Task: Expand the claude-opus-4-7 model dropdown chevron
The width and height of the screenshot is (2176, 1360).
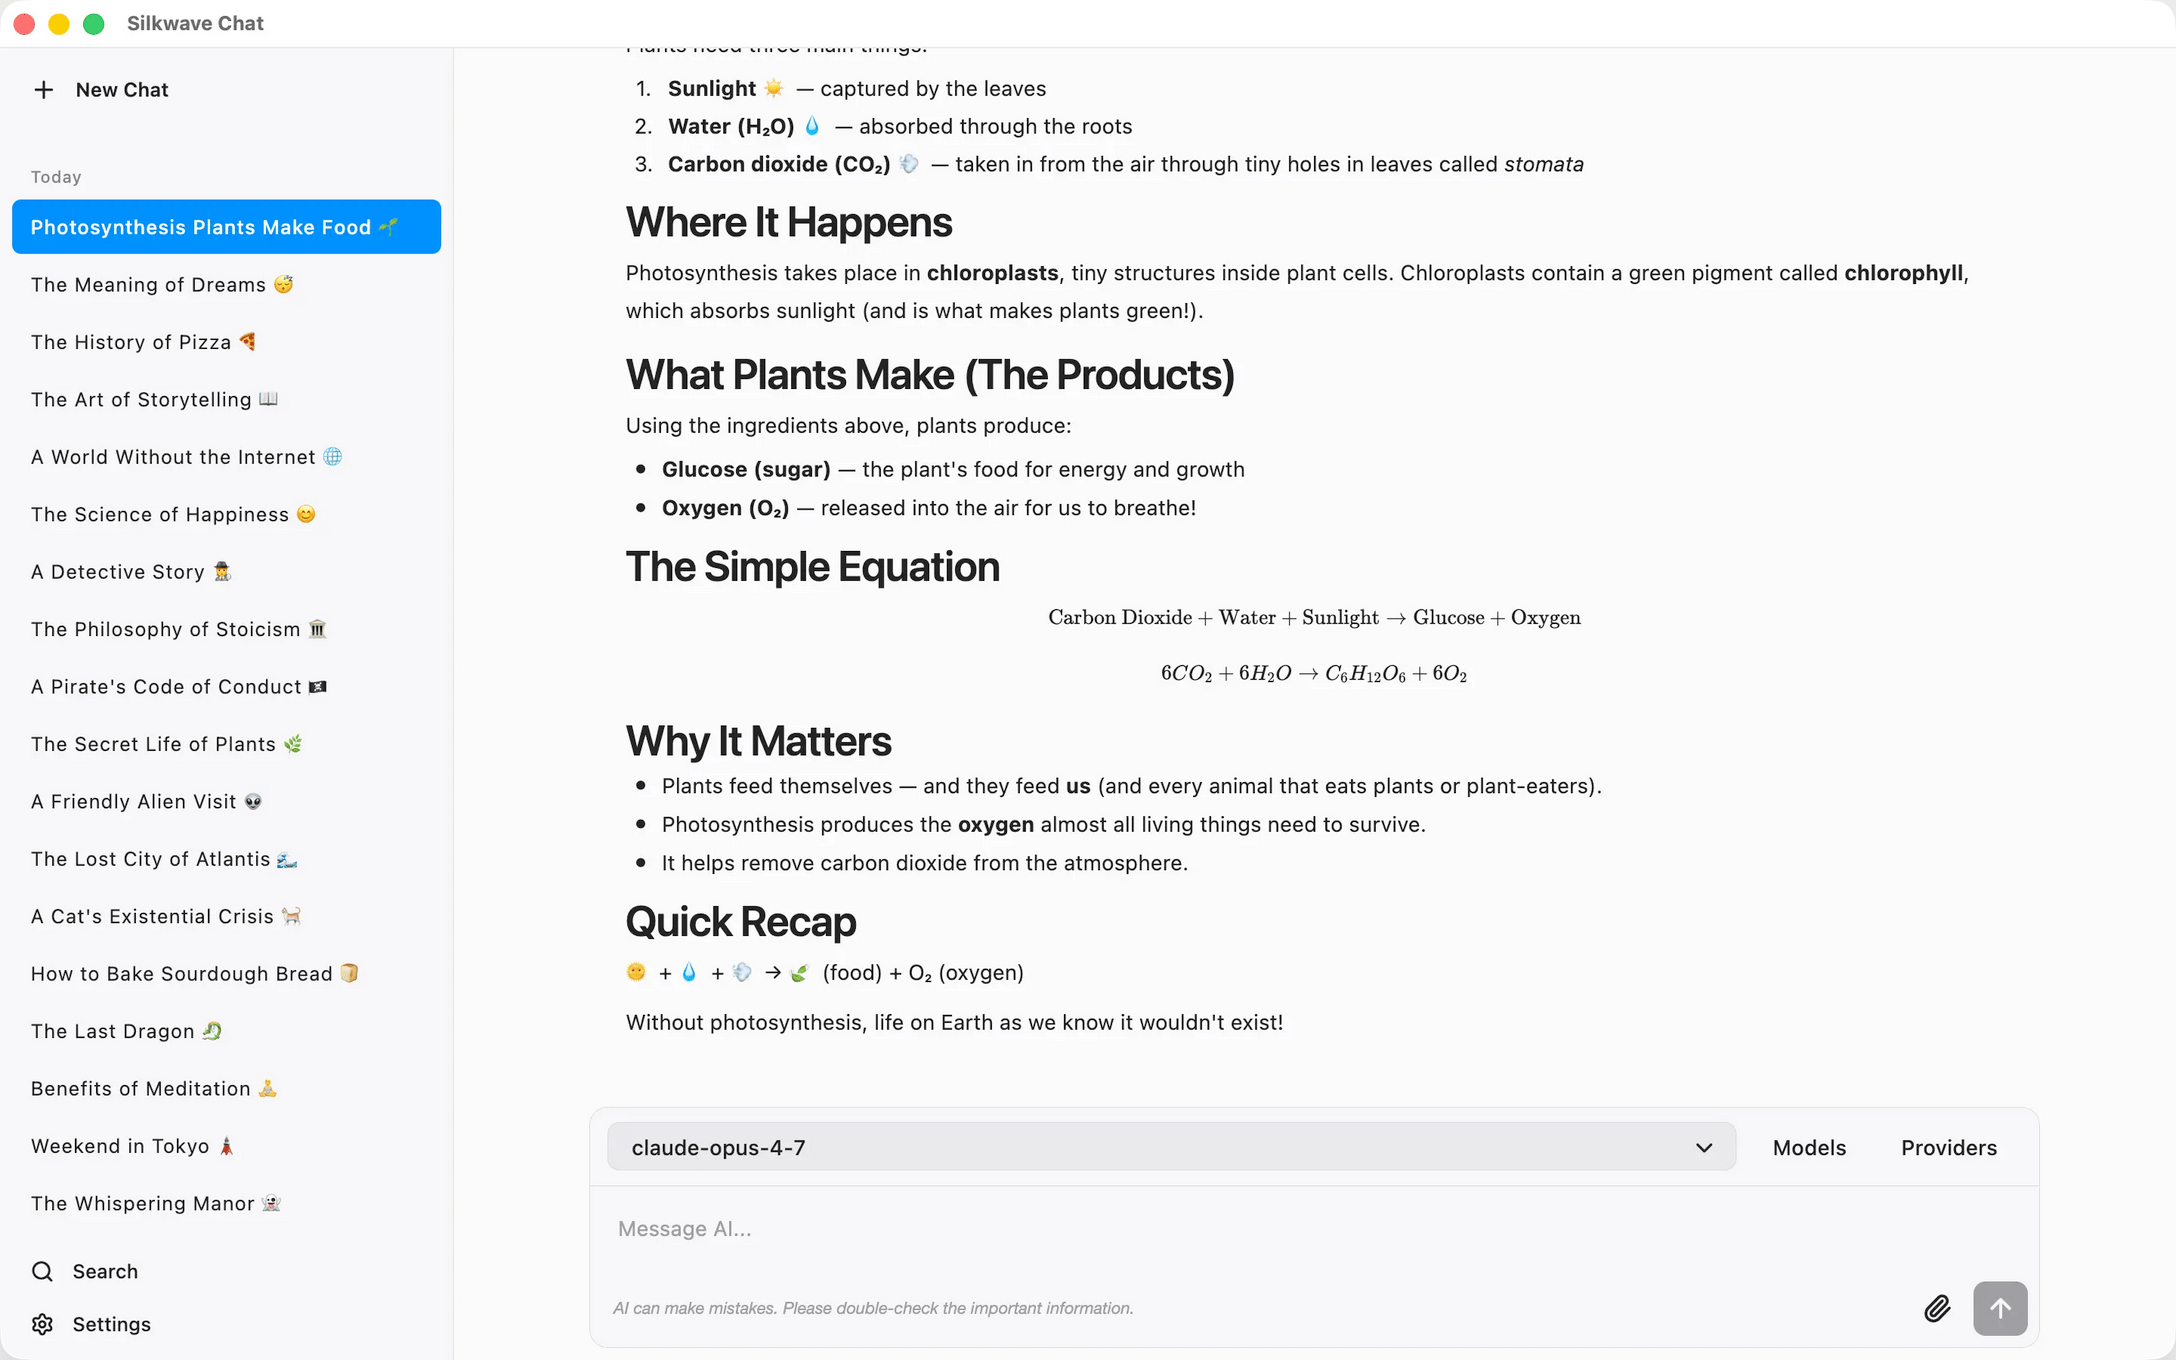Action: 1704,1148
